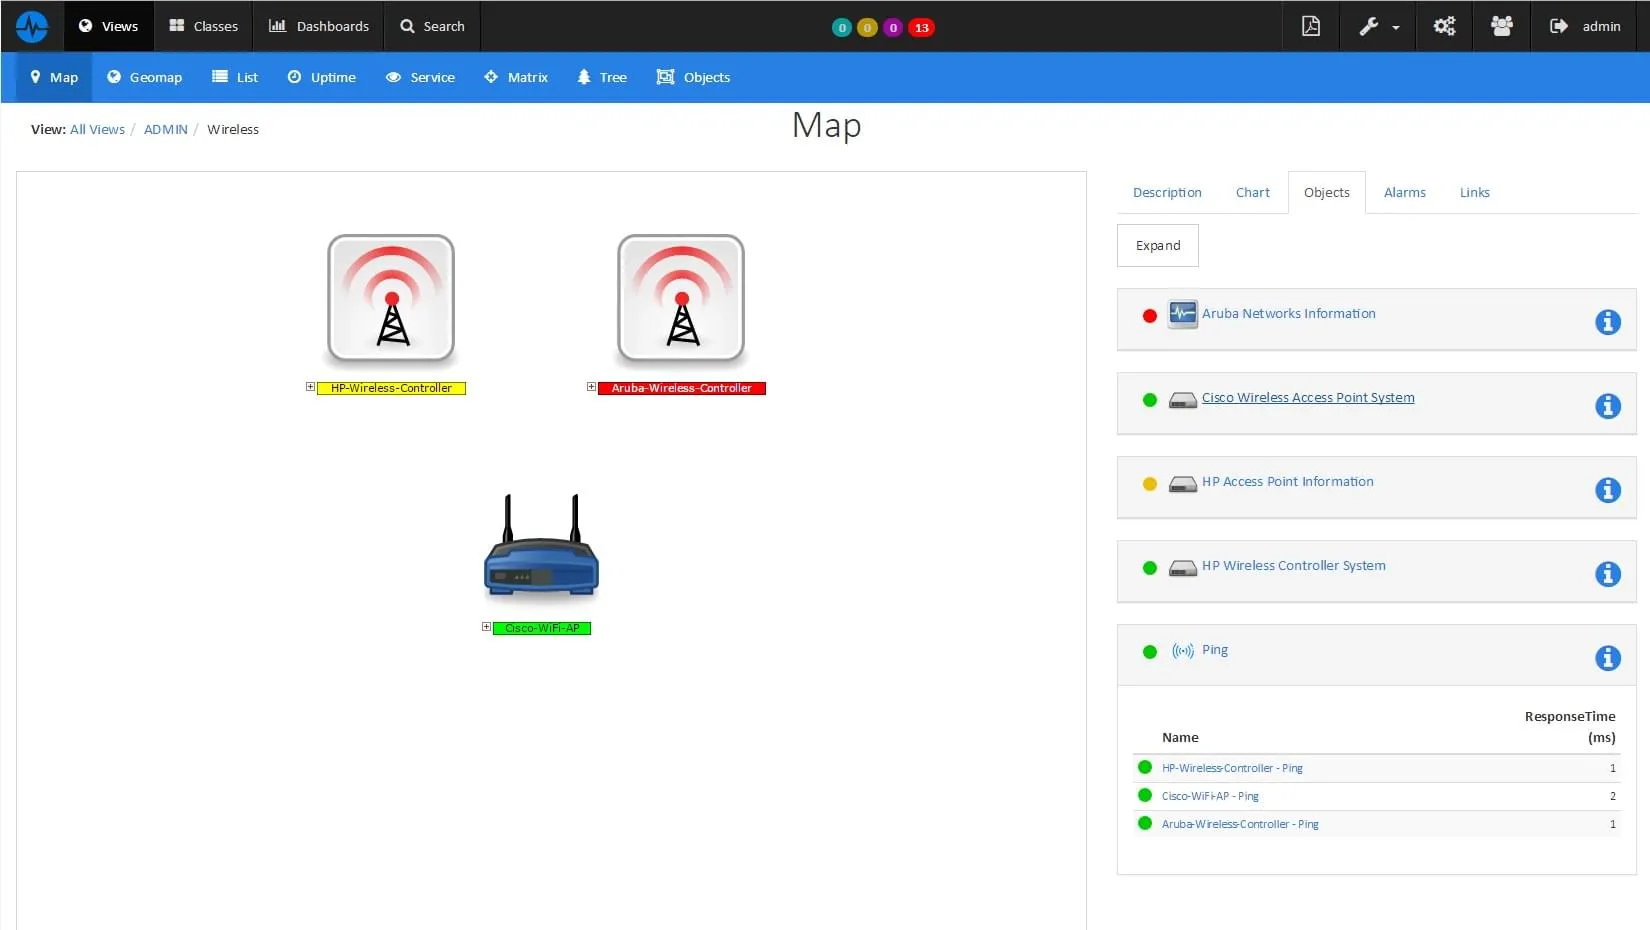Open the settings gear icon
The height and width of the screenshot is (930, 1650).
pyautogui.click(x=1443, y=26)
